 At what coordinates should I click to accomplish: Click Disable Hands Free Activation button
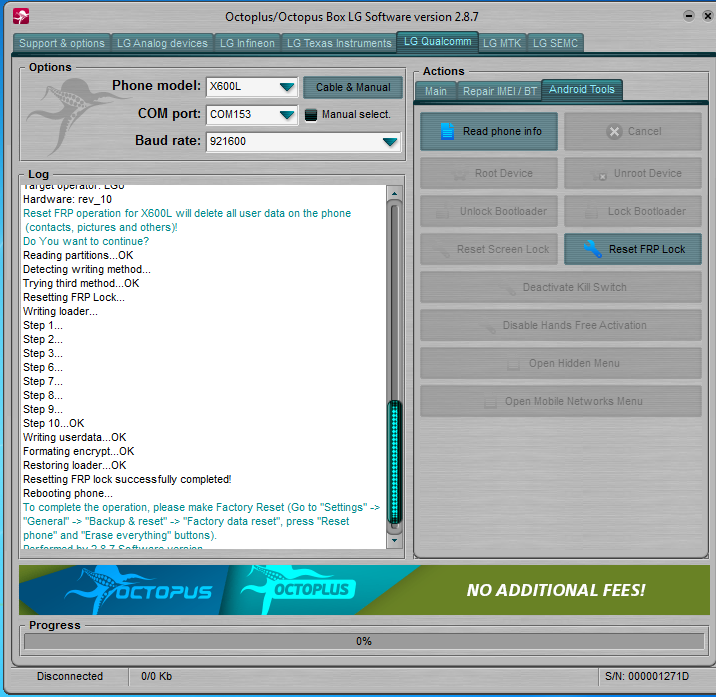coord(561,325)
